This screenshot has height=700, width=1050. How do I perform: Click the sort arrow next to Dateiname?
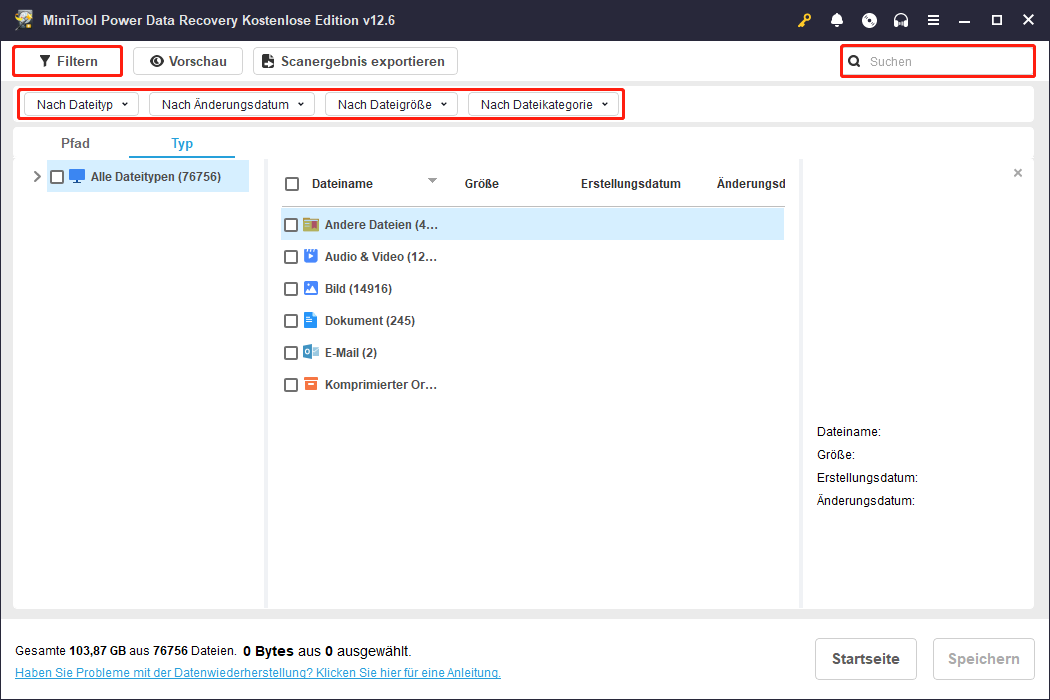click(432, 180)
